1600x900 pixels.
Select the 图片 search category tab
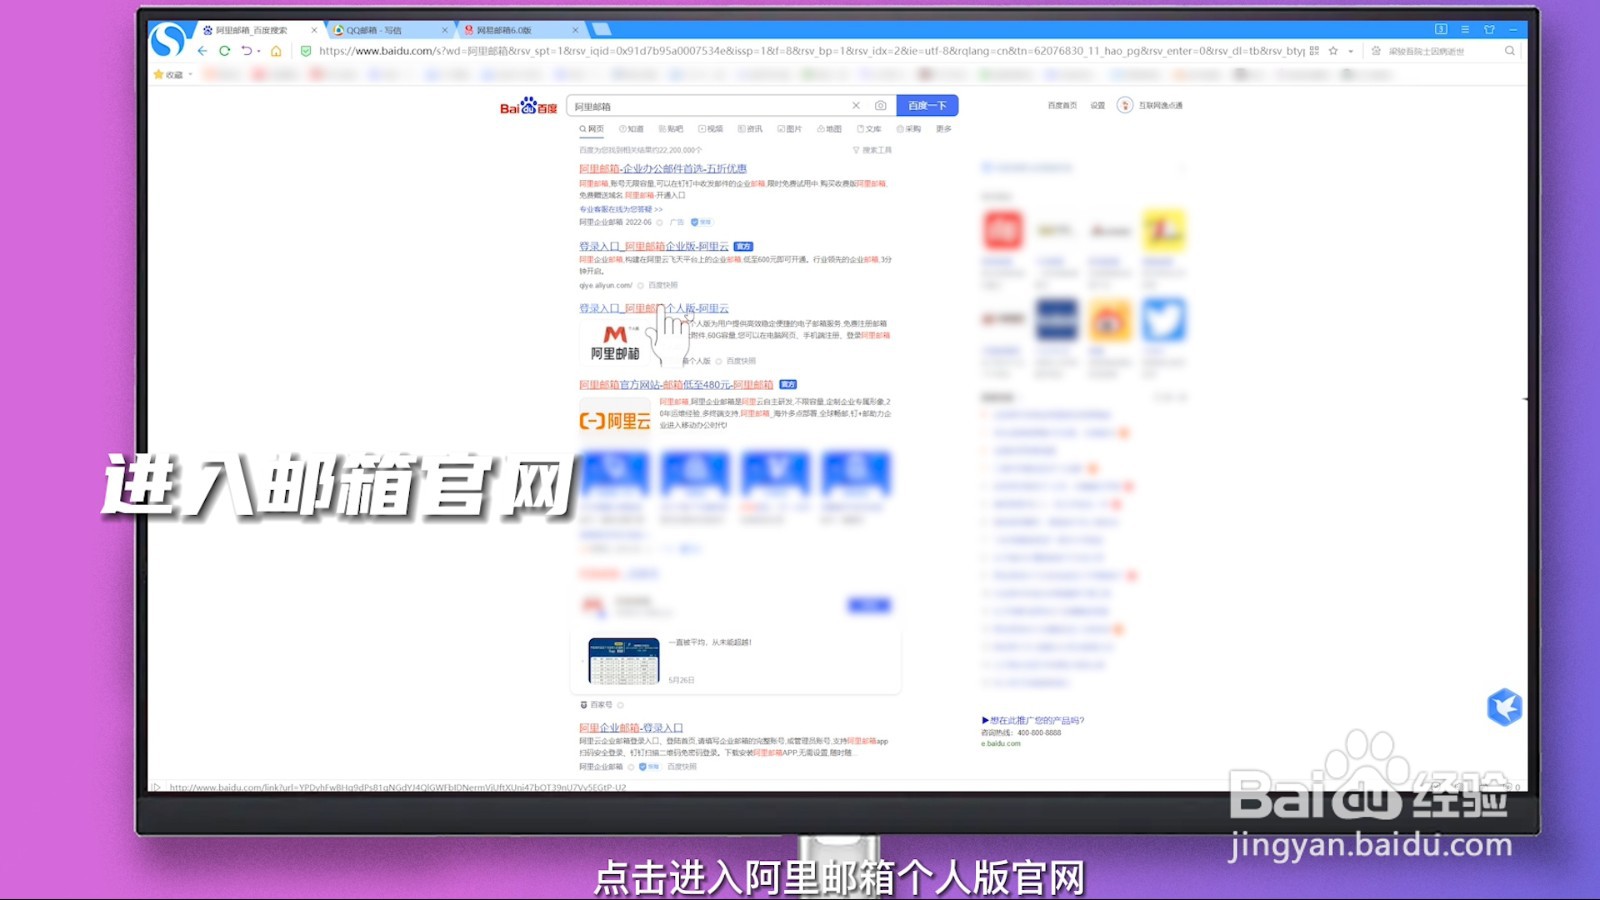click(x=790, y=129)
